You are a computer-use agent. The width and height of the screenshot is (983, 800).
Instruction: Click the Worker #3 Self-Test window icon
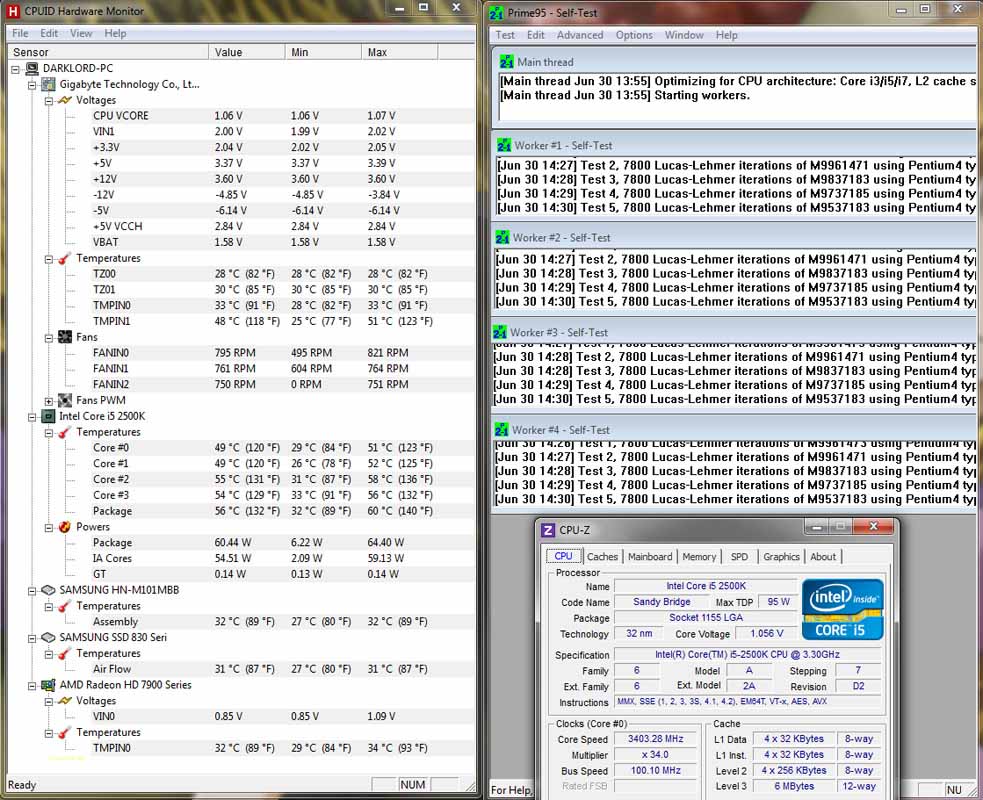coord(500,333)
